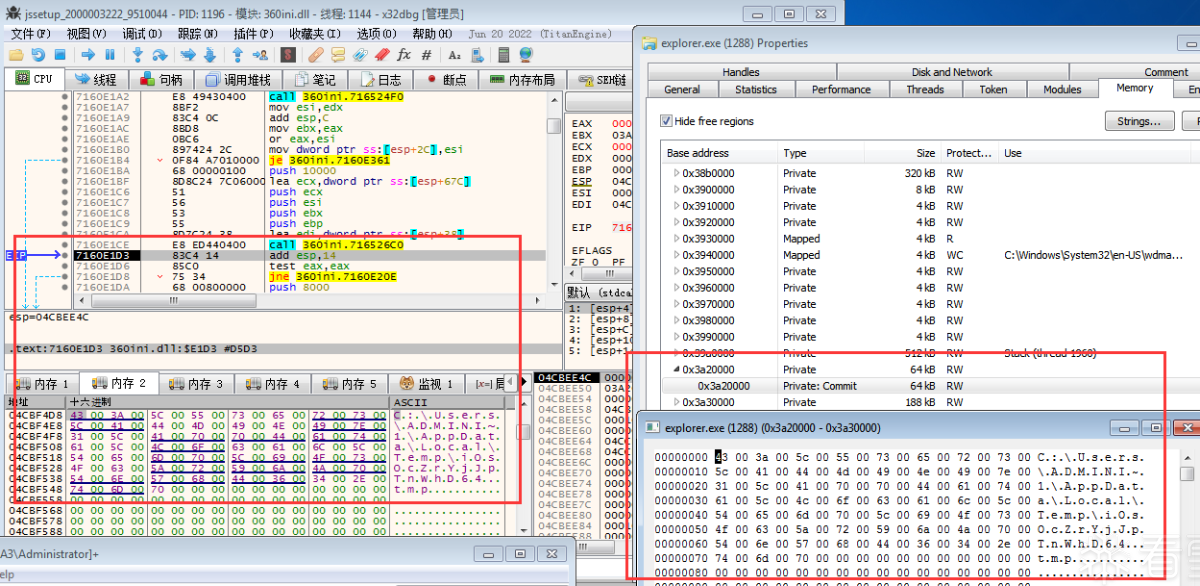Image resolution: width=1200 pixels, height=586 pixels.
Task: Collapse the 0x3a20000 memory region
Action: pos(676,369)
